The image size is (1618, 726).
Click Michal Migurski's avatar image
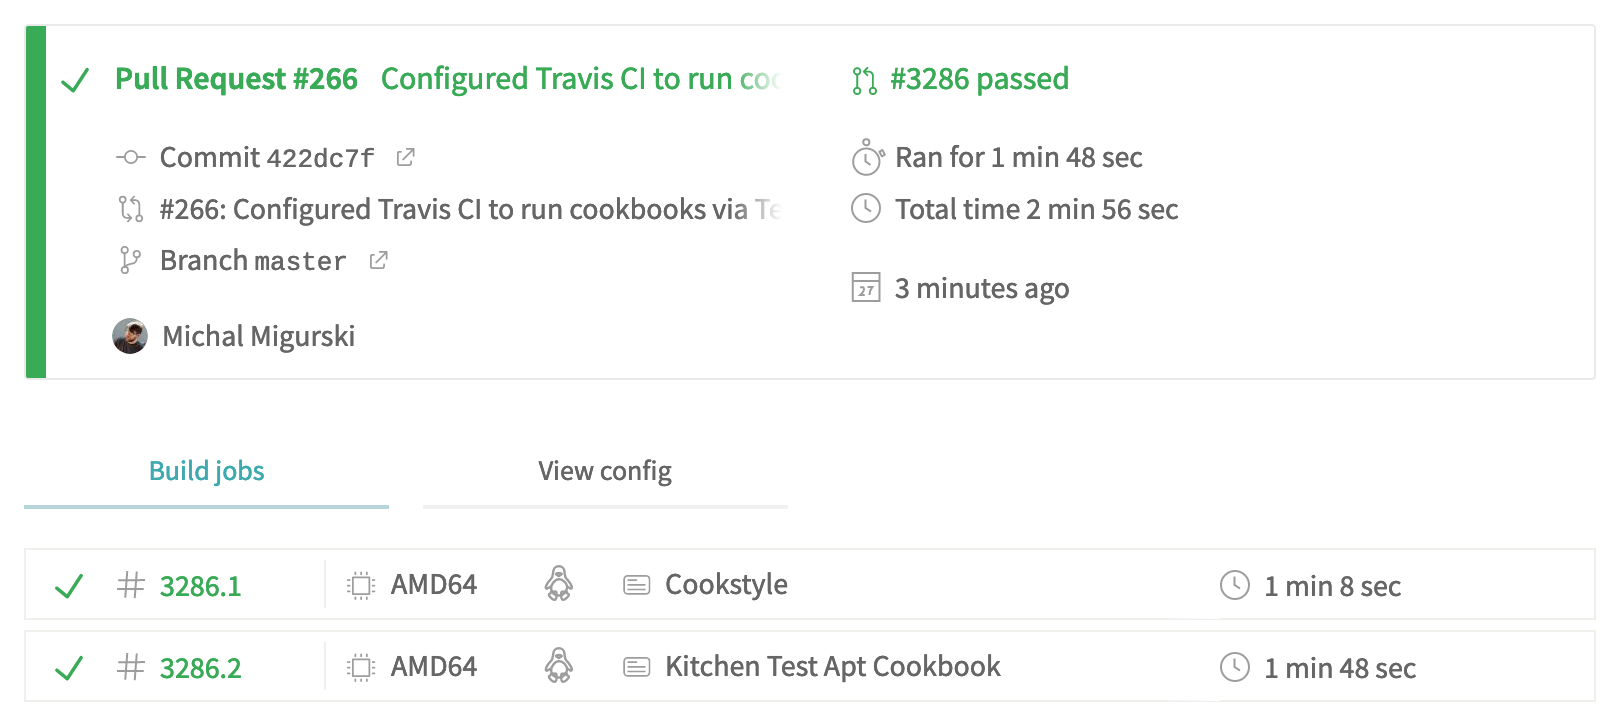point(130,336)
